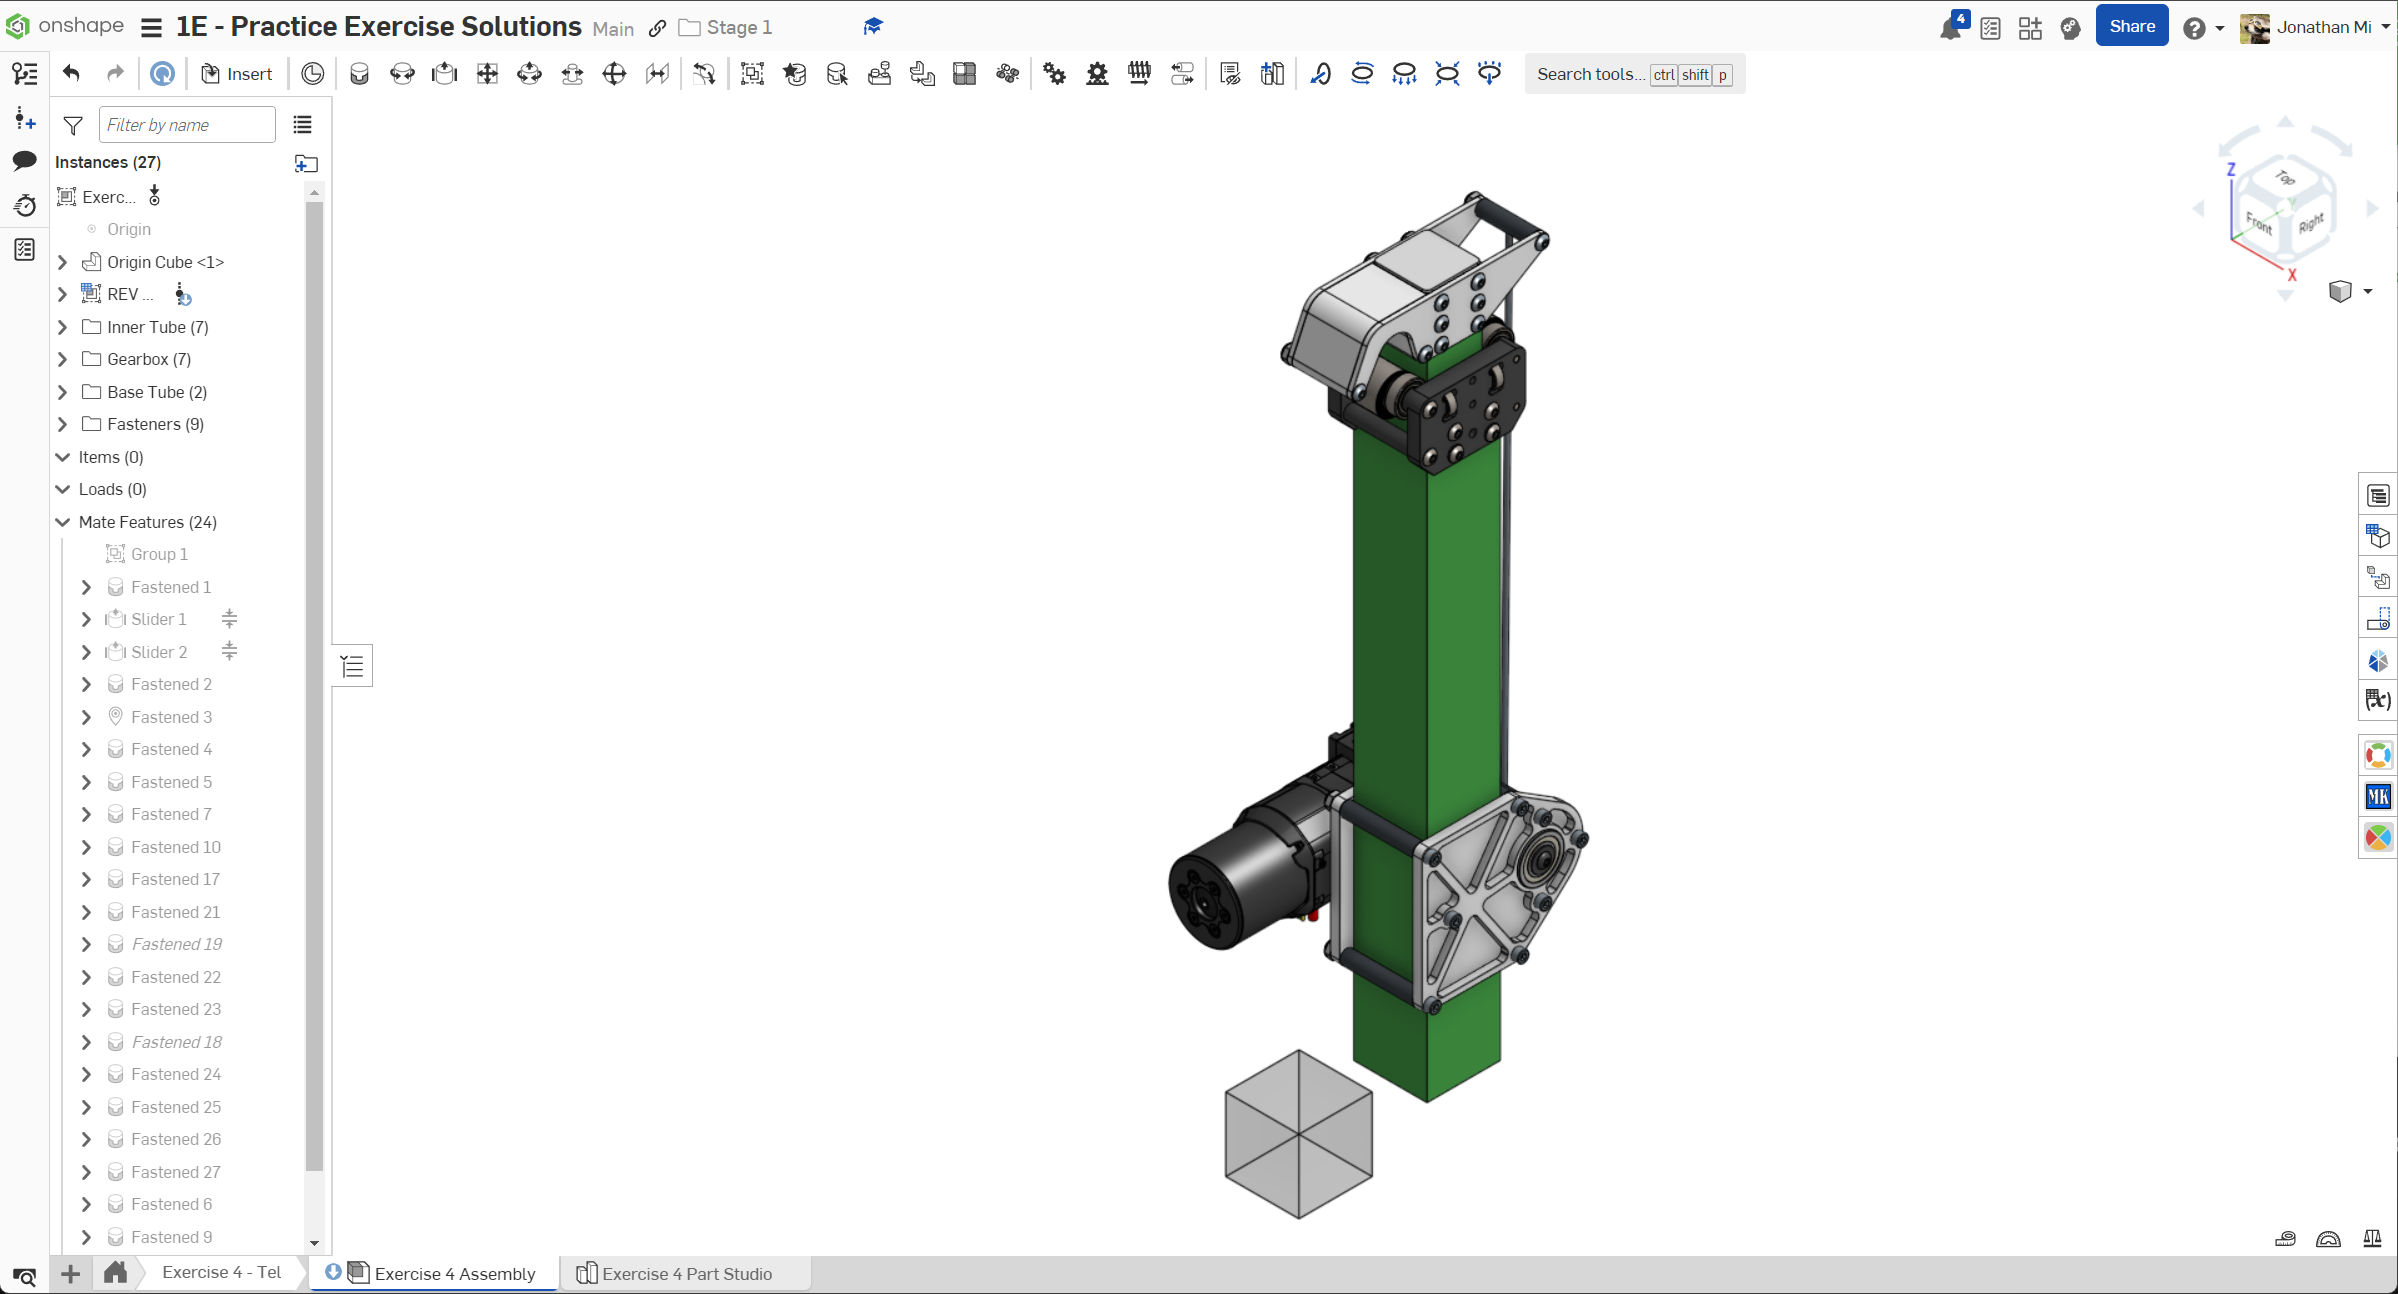Select the Slider mate tool
The width and height of the screenshot is (2398, 1294).
click(x=444, y=74)
